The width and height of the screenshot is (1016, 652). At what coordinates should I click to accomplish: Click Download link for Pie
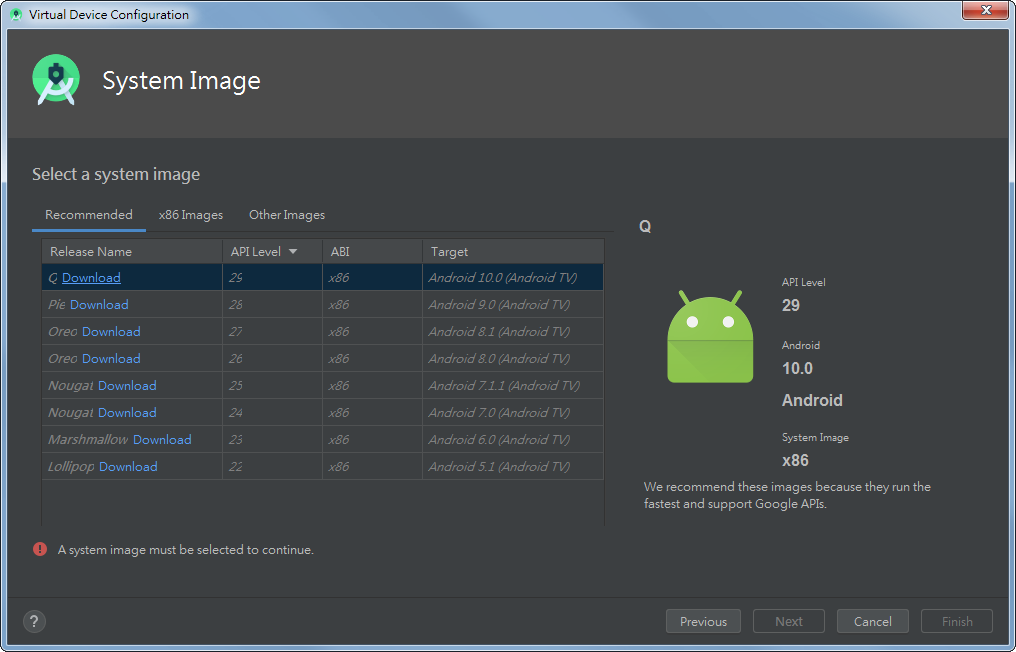[x=99, y=305]
